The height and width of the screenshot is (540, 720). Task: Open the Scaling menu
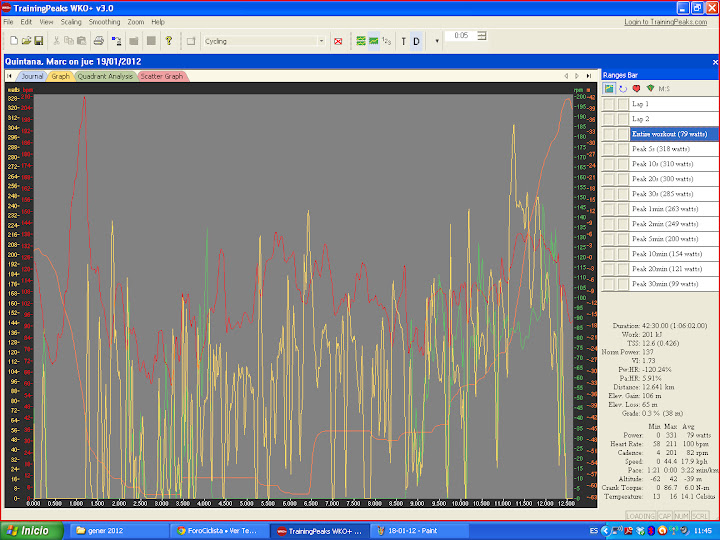[x=71, y=22]
